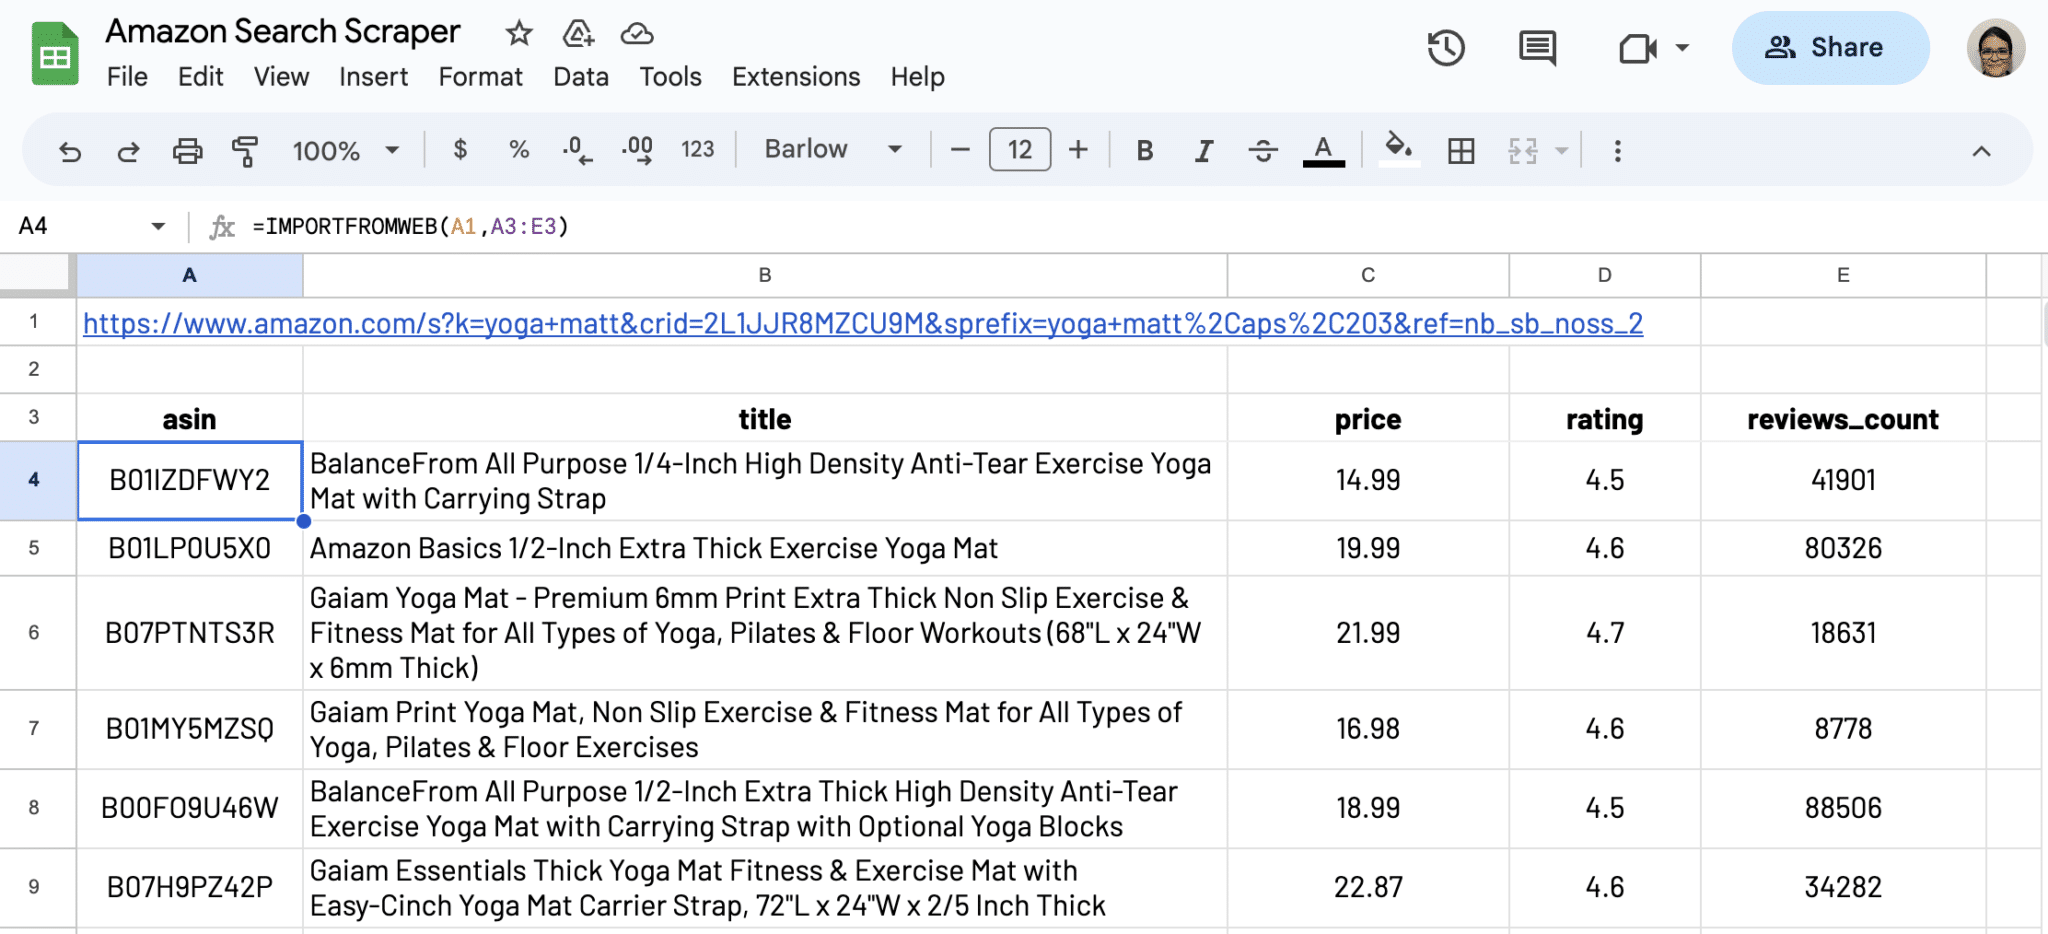Toggle bold formatting
The image size is (2048, 934).
coord(1145,151)
